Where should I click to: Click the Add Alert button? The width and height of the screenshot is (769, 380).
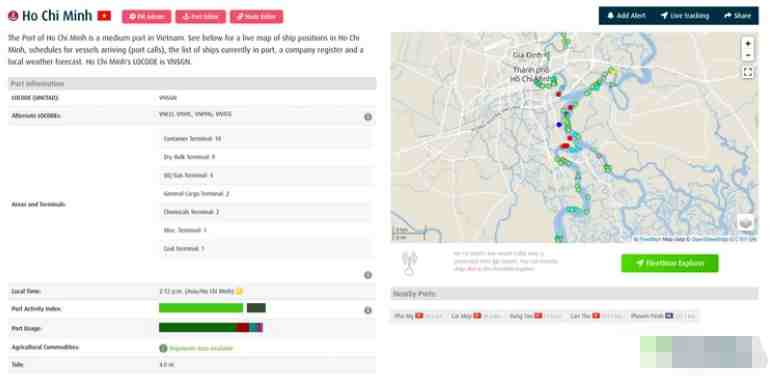click(x=626, y=16)
